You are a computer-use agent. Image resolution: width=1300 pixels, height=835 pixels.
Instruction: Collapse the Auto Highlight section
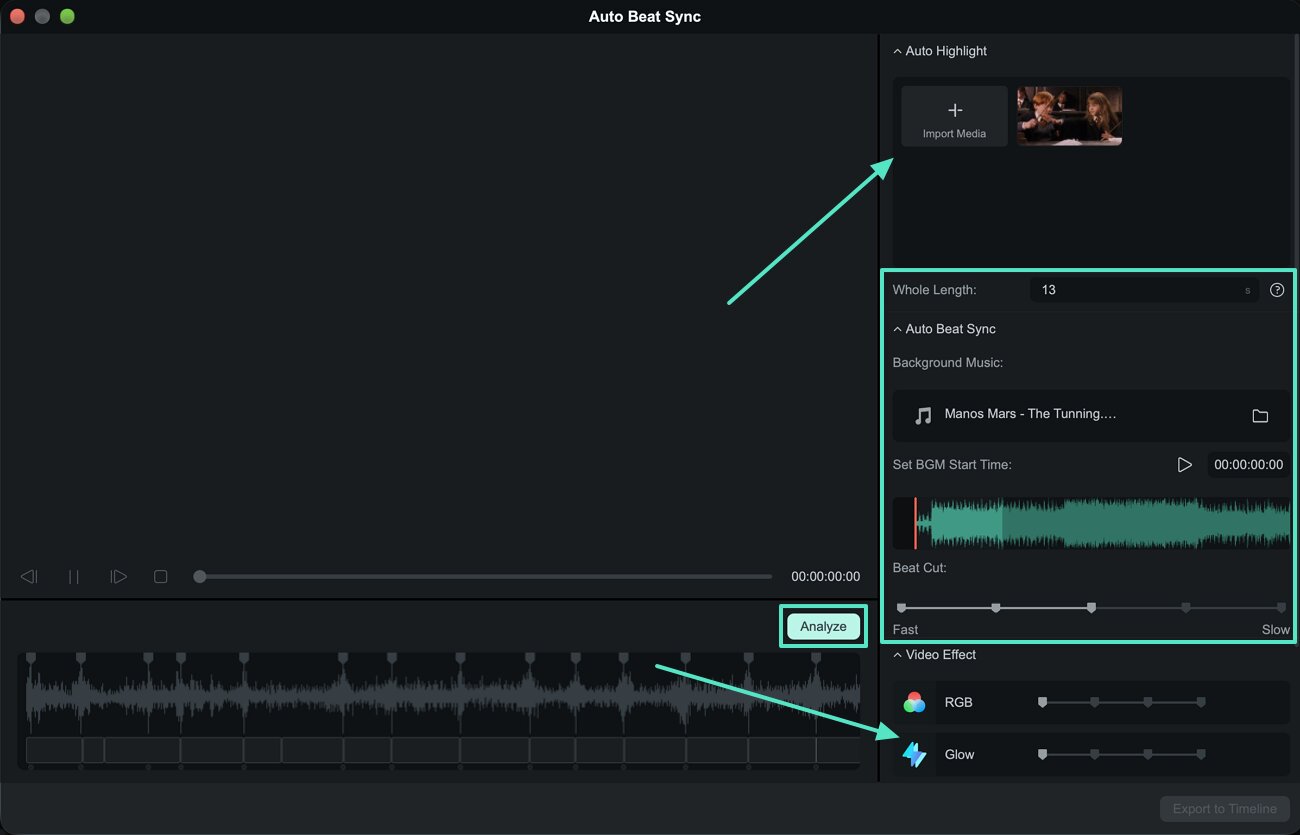coord(897,51)
